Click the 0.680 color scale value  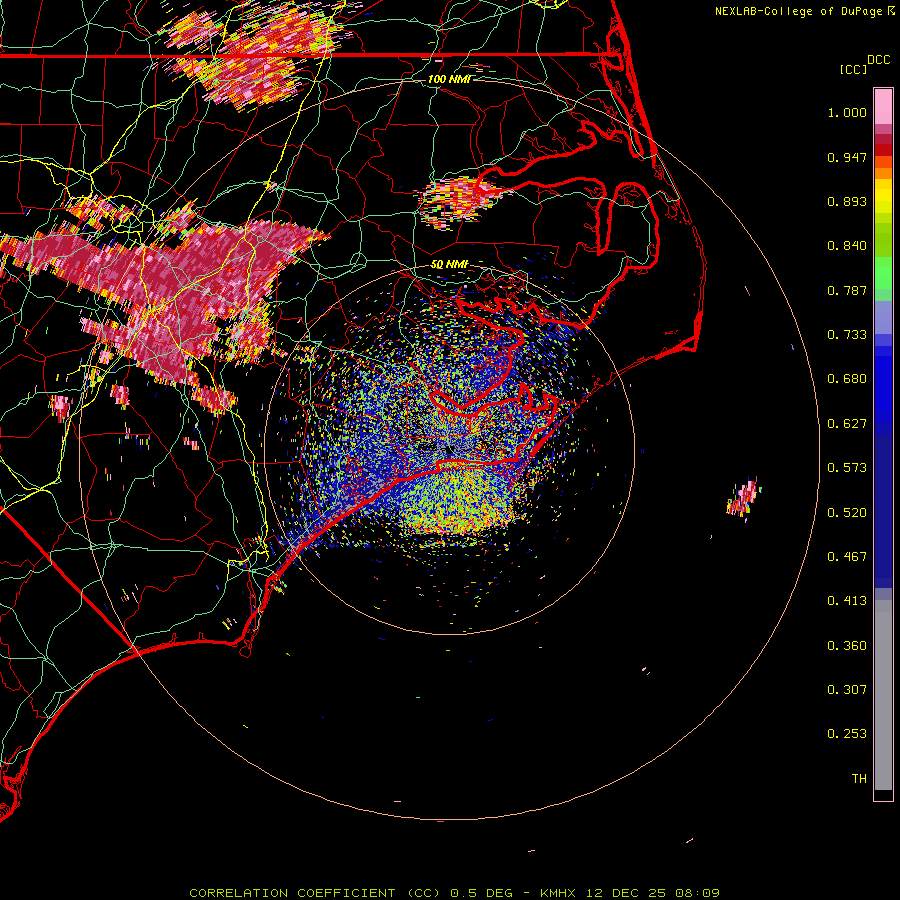pyautogui.click(x=847, y=379)
